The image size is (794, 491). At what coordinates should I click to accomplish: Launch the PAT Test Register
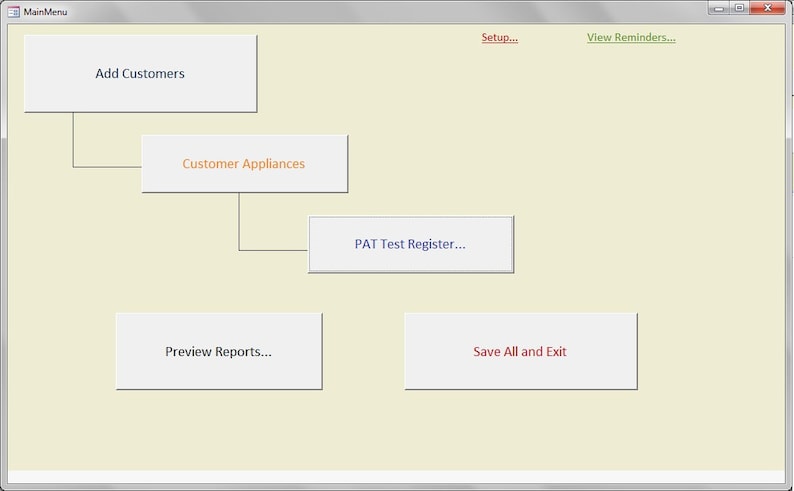coord(411,244)
